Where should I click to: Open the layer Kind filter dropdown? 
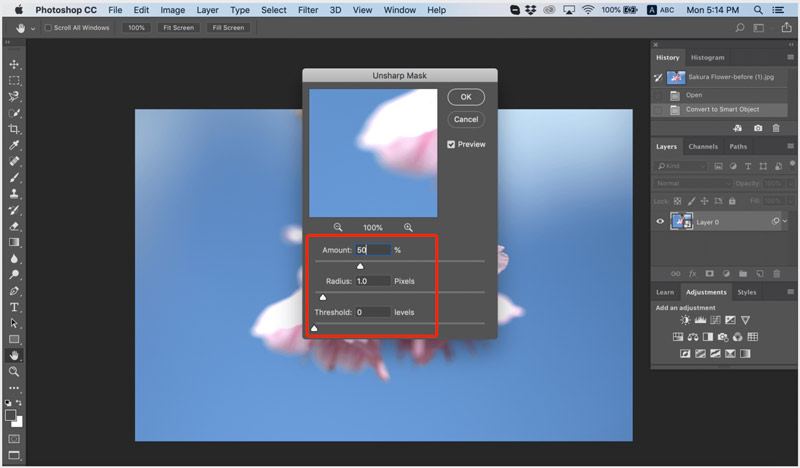681,166
